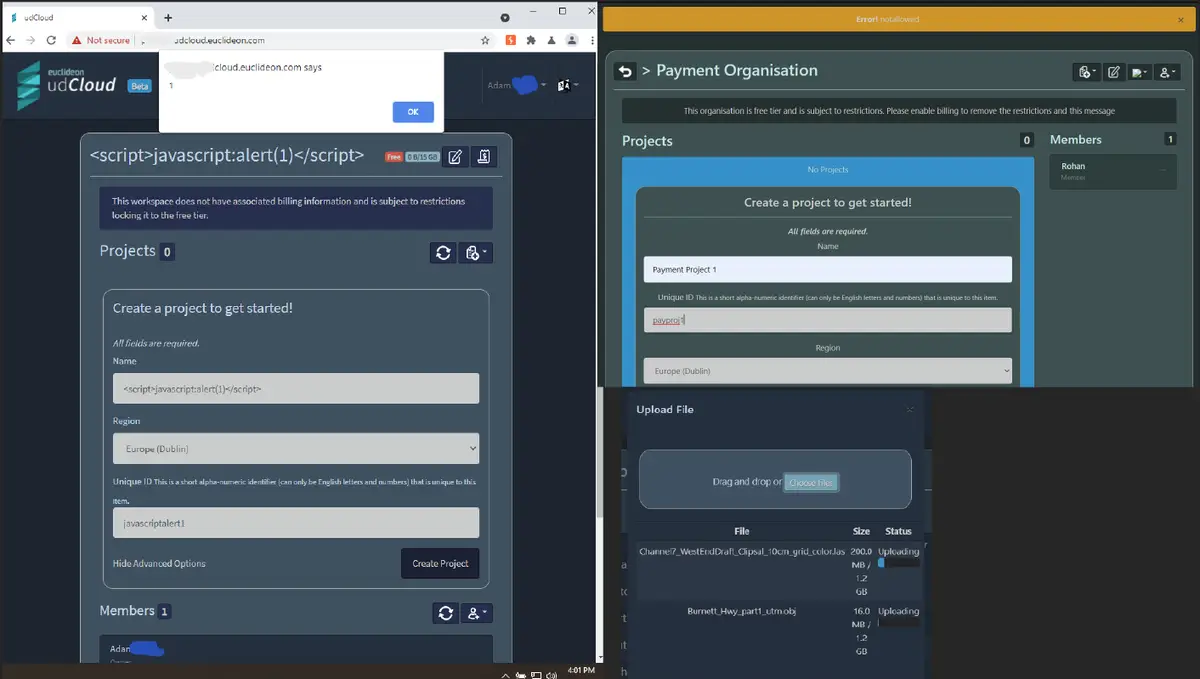Show hidden system tray icons arrow
The height and width of the screenshot is (679, 1200).
pyautogui.click(x=506, y=675)
